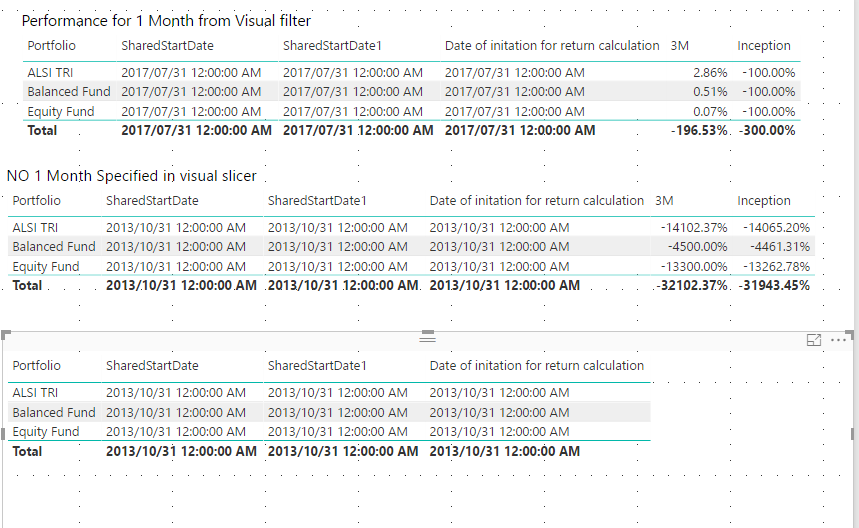Click Balanced Fund in second table
The width and height of the screenshot is (859, 528).
tap(53, 246)
